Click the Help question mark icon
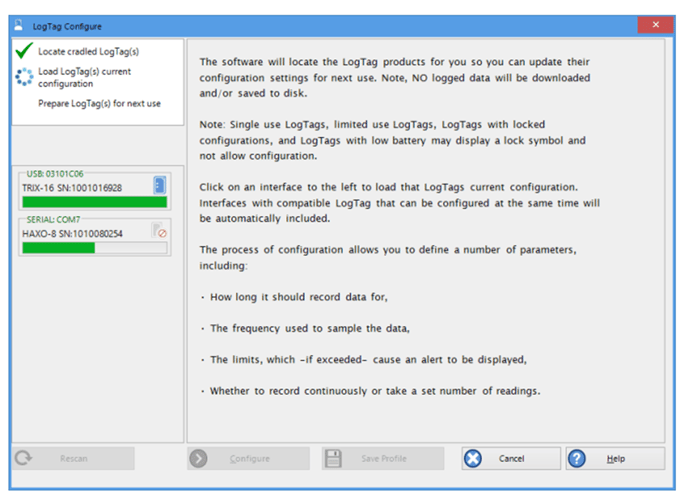Viewport: 688px width, 498px height. [x=577, y=459]
